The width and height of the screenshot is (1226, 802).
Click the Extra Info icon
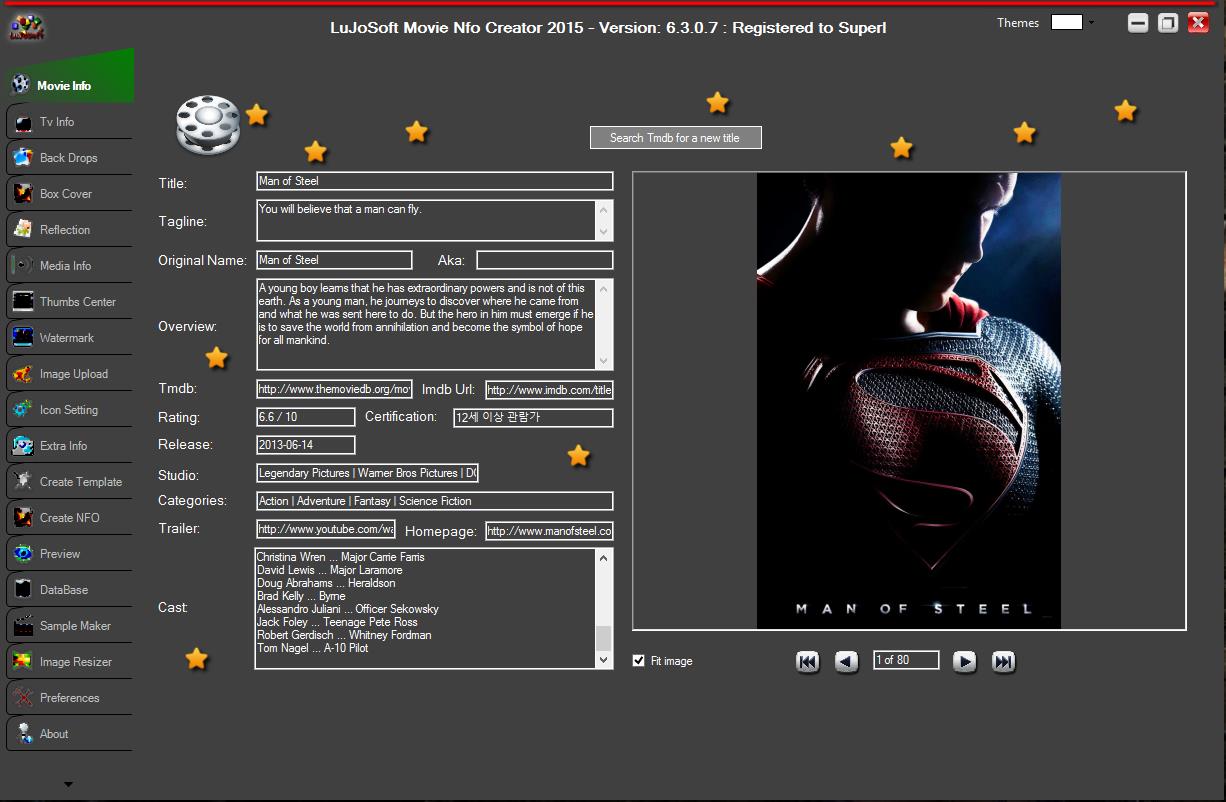pos(22,445)
